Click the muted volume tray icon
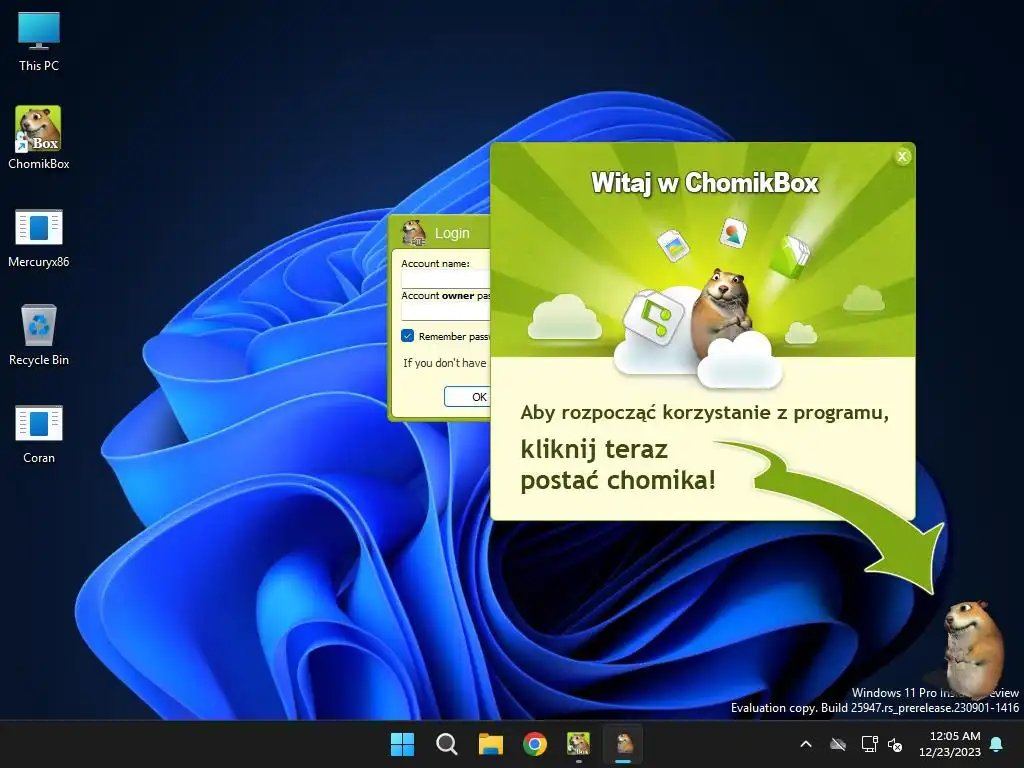Image resolution: width=1024 pixels, height=768 pixels. pyautogui.click(x=895, y=744)
